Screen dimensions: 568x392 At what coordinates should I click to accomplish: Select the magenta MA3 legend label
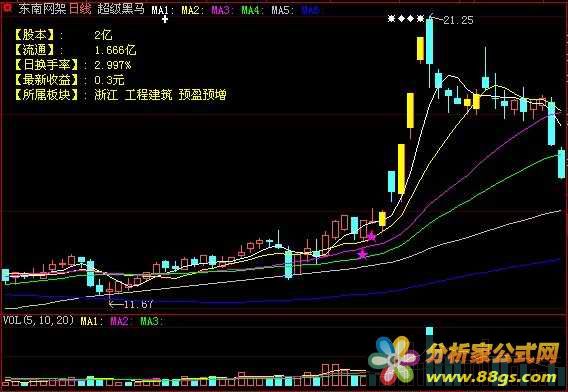click(221, 10)
